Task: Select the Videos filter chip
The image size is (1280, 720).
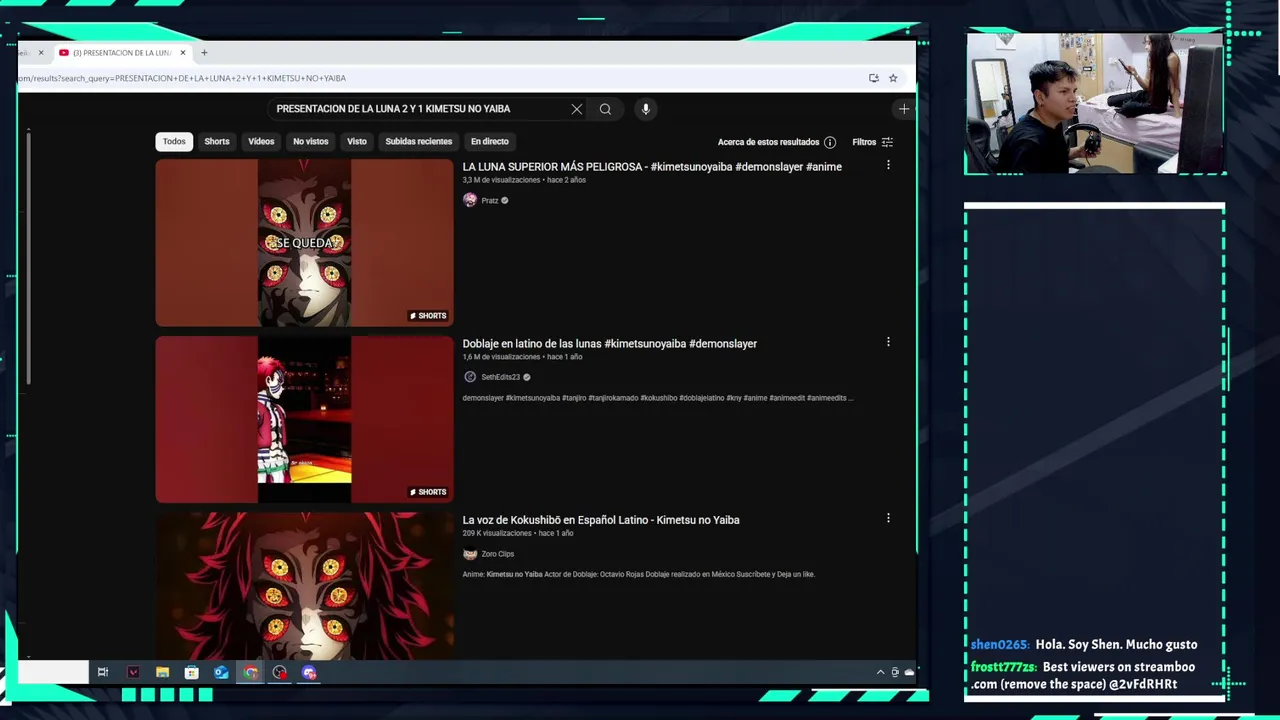Action: pyautogui.click(x=261, y=141)
